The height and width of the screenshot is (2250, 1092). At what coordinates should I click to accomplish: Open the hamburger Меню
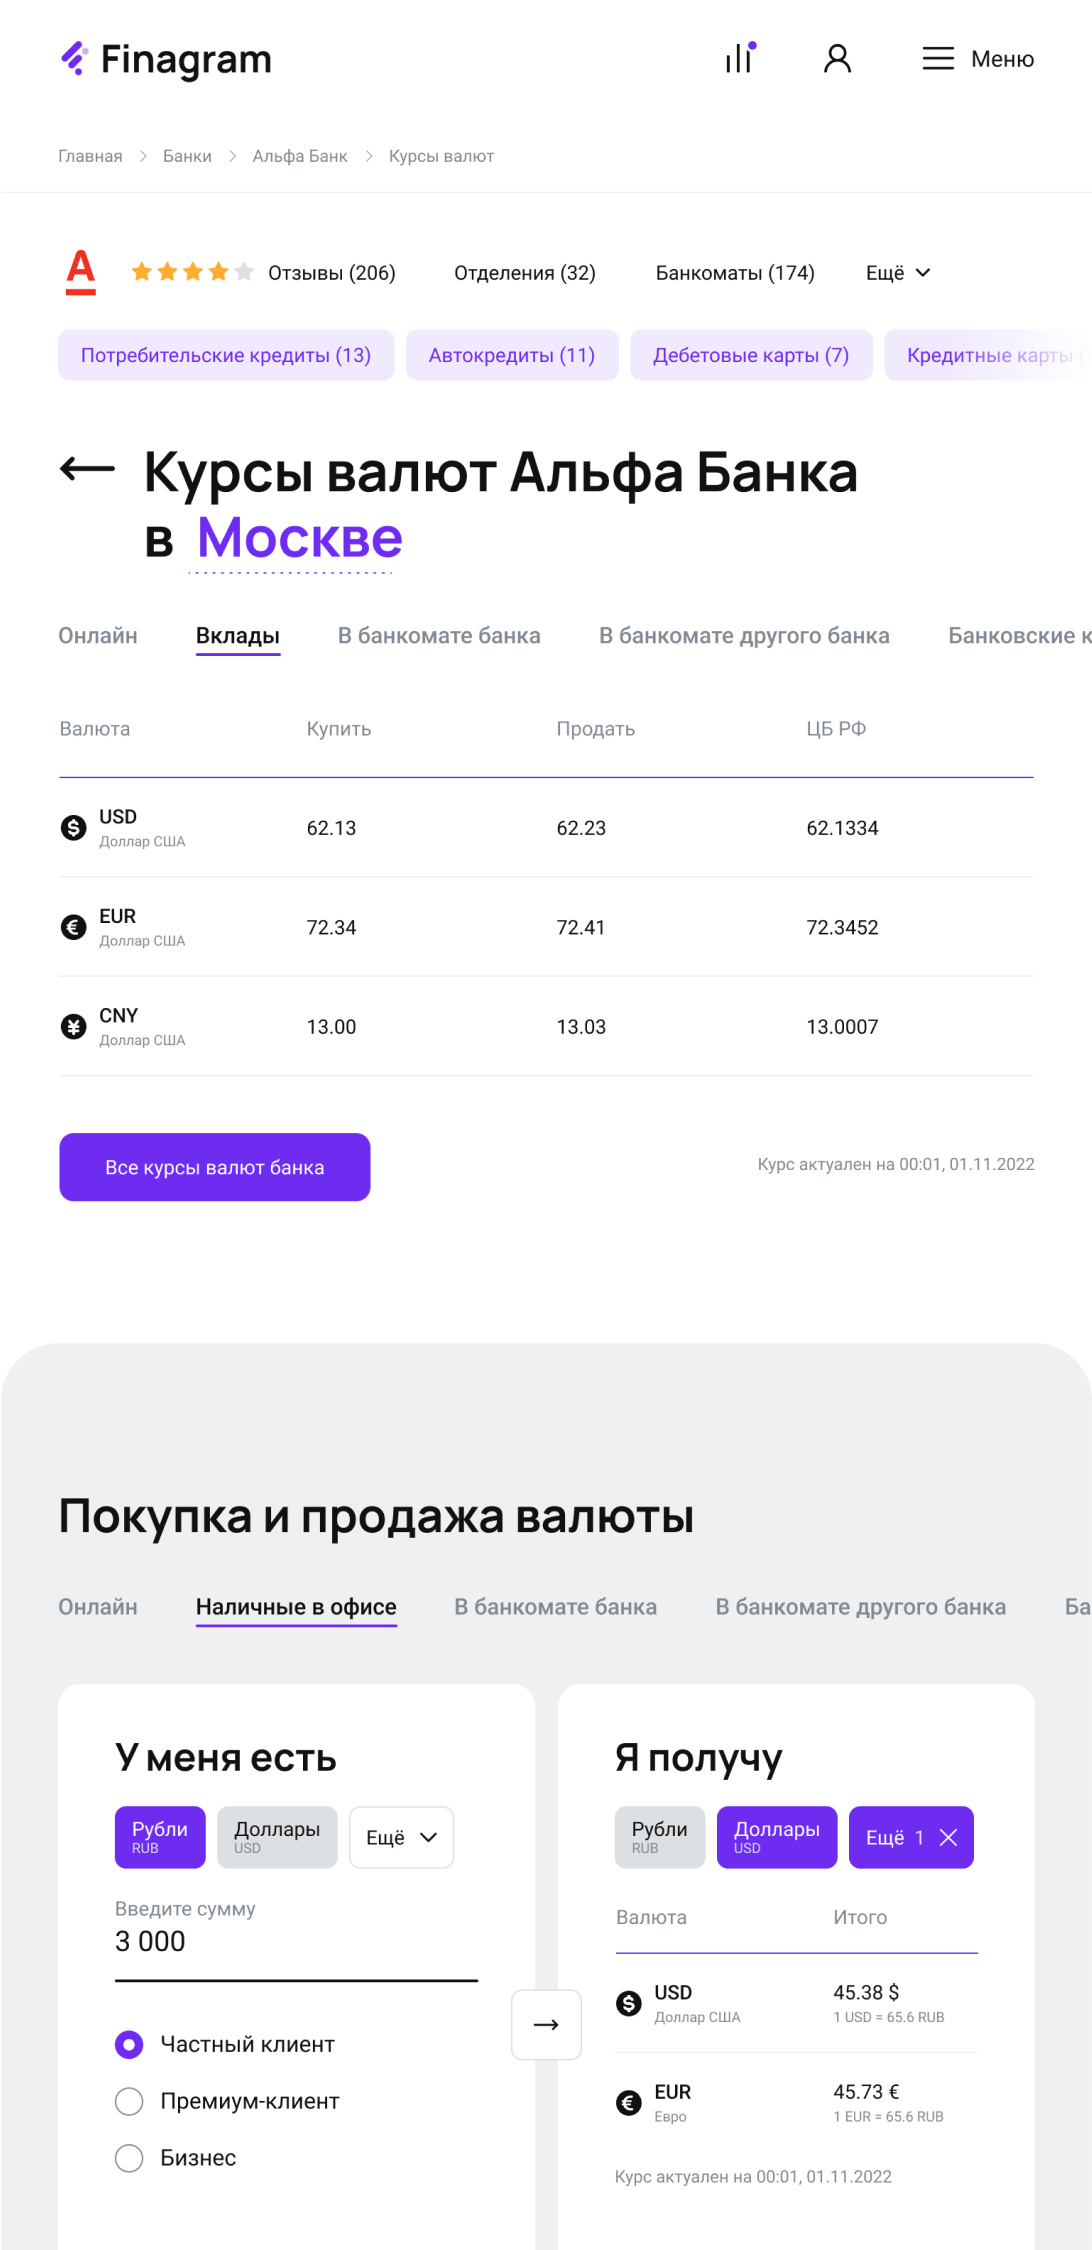[x=977, y=59]
